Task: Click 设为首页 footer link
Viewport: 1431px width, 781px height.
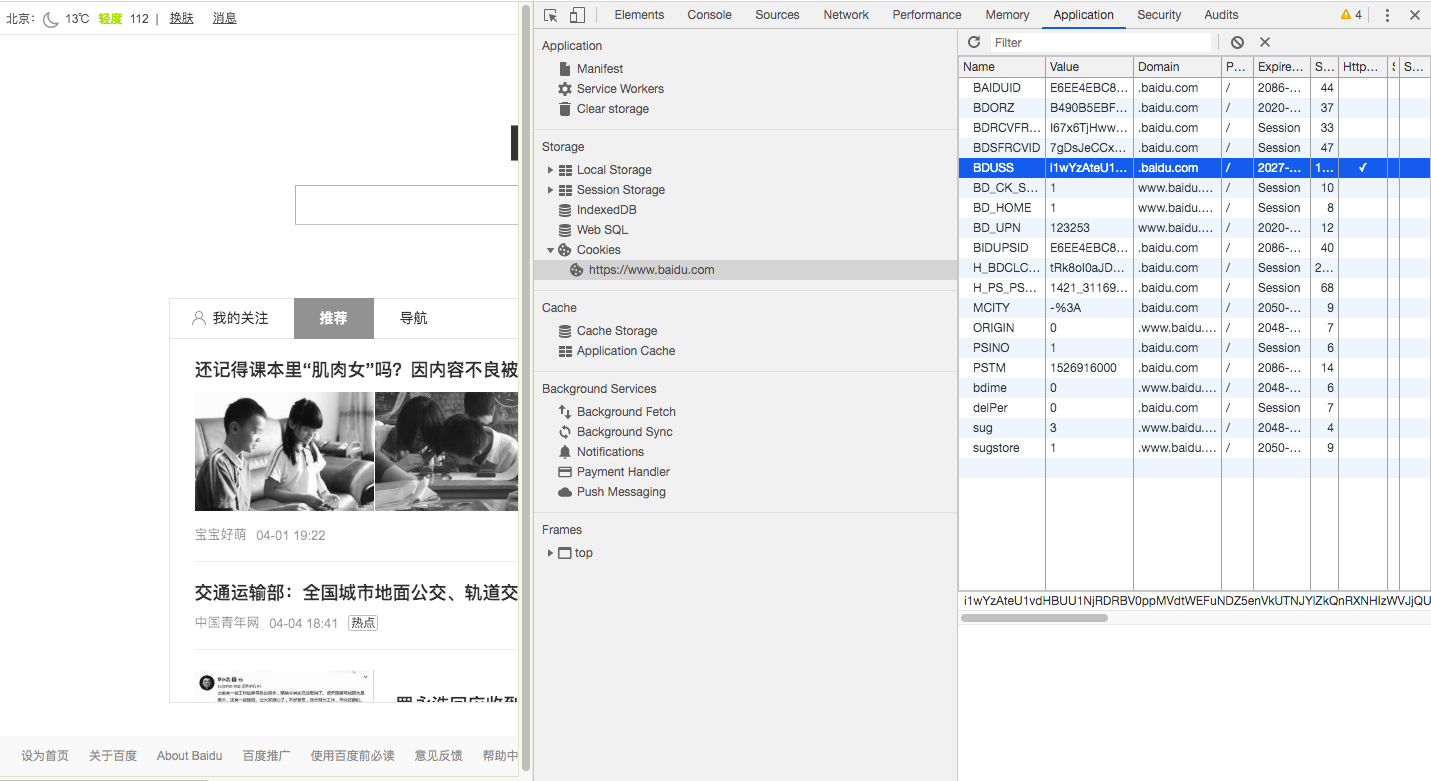Action: click(x=45, y=756)
